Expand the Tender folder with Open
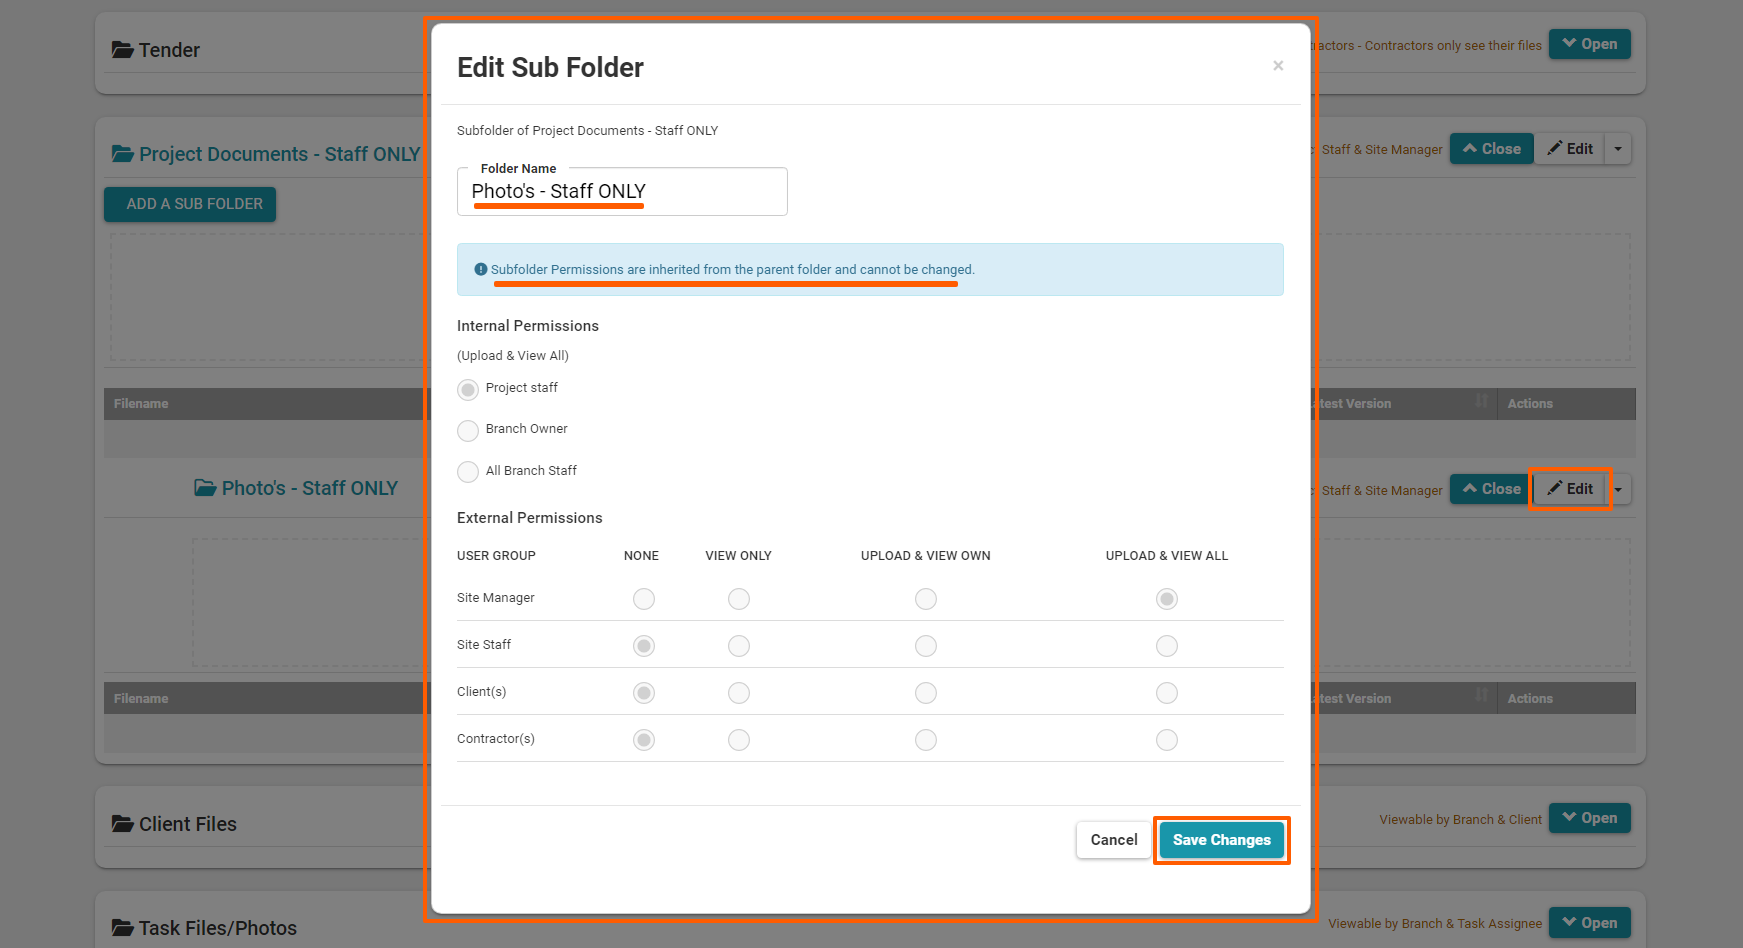Image resolution: width=1743 pixels, height=948 pixels. [1589, 44]
